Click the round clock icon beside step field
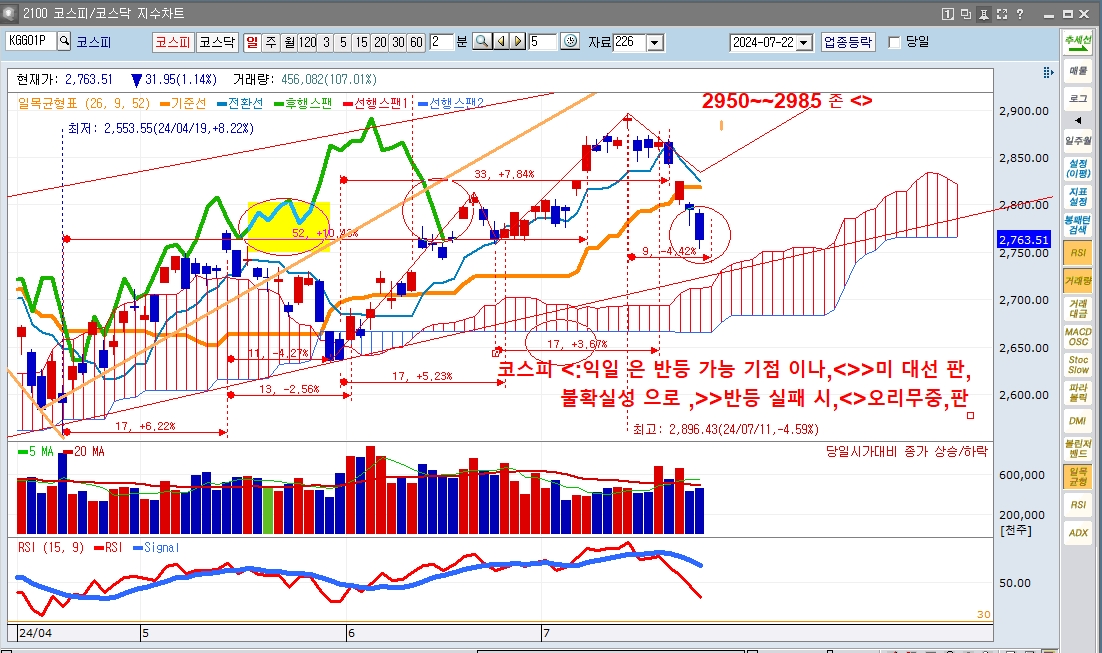1102x653 pixels. (570, 41)
